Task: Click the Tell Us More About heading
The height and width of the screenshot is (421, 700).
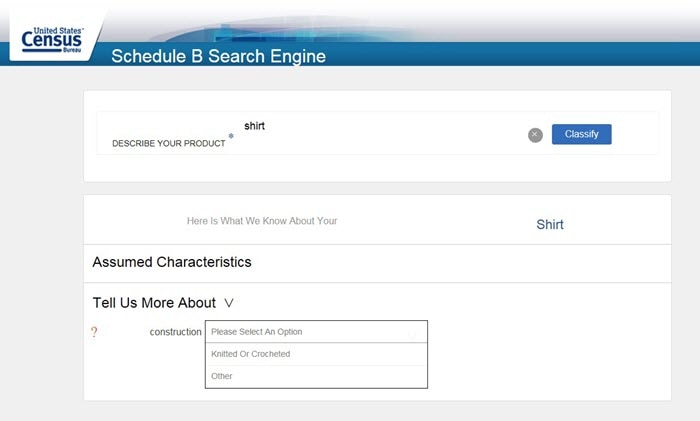Action: coord(154,303)
